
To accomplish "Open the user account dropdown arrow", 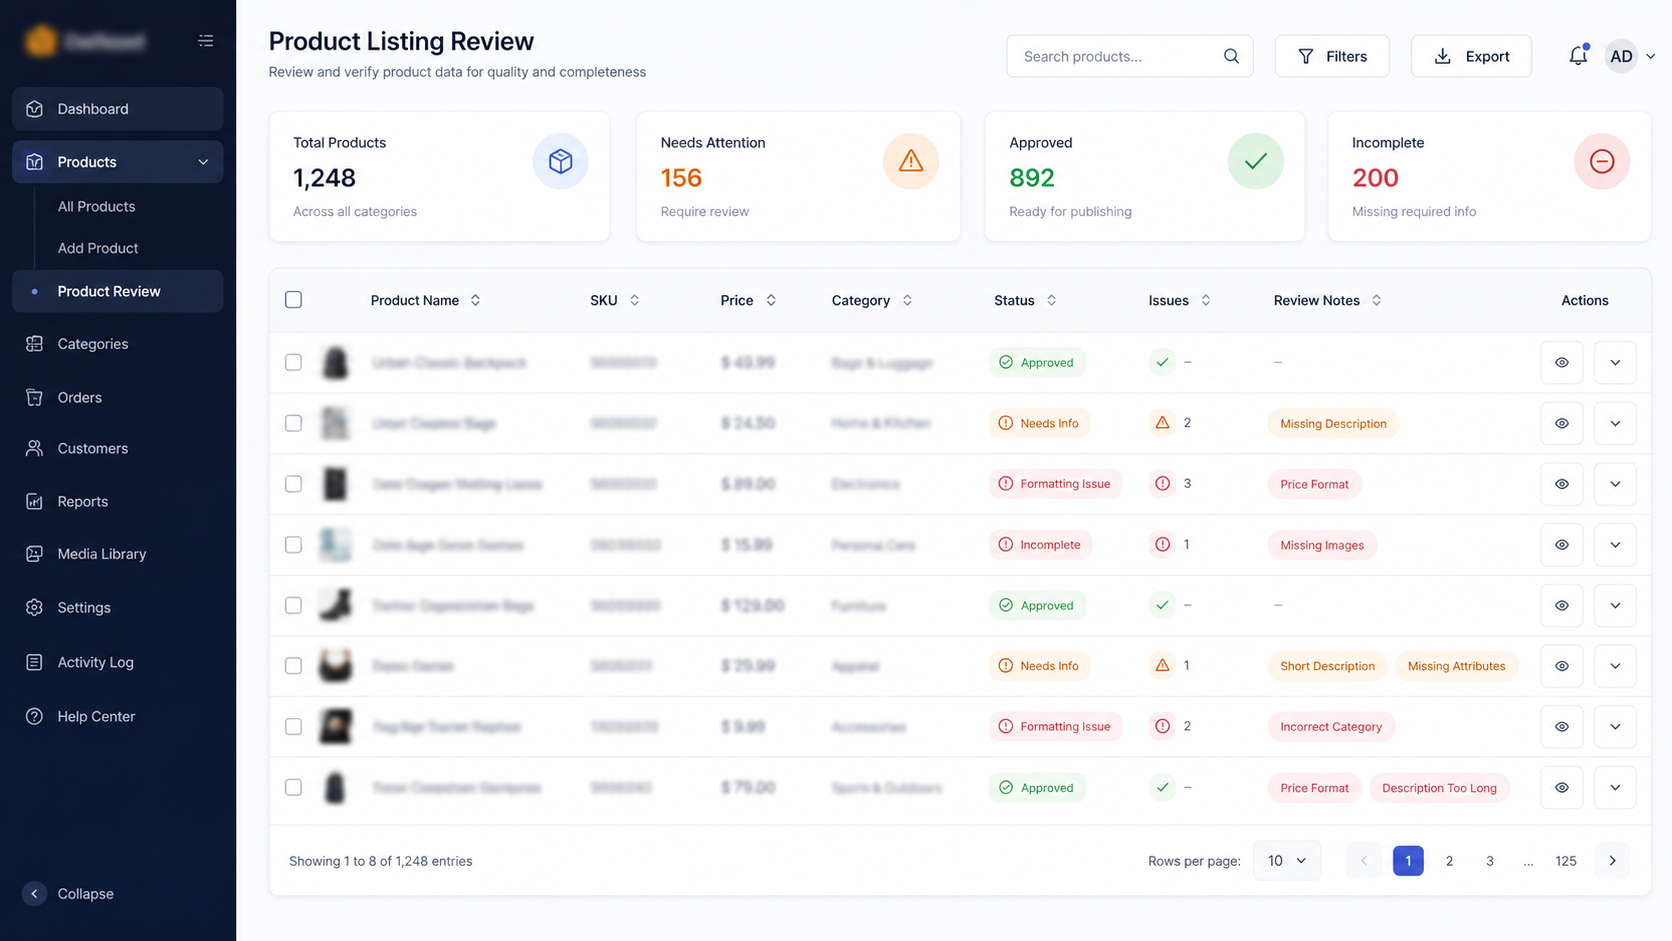I will [1651, 56].
